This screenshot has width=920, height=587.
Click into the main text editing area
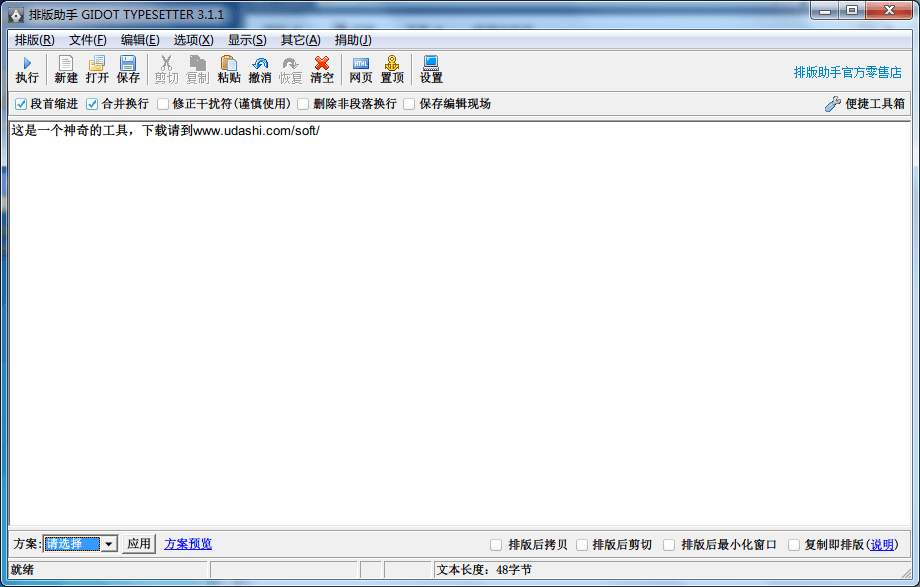[459, 323]
